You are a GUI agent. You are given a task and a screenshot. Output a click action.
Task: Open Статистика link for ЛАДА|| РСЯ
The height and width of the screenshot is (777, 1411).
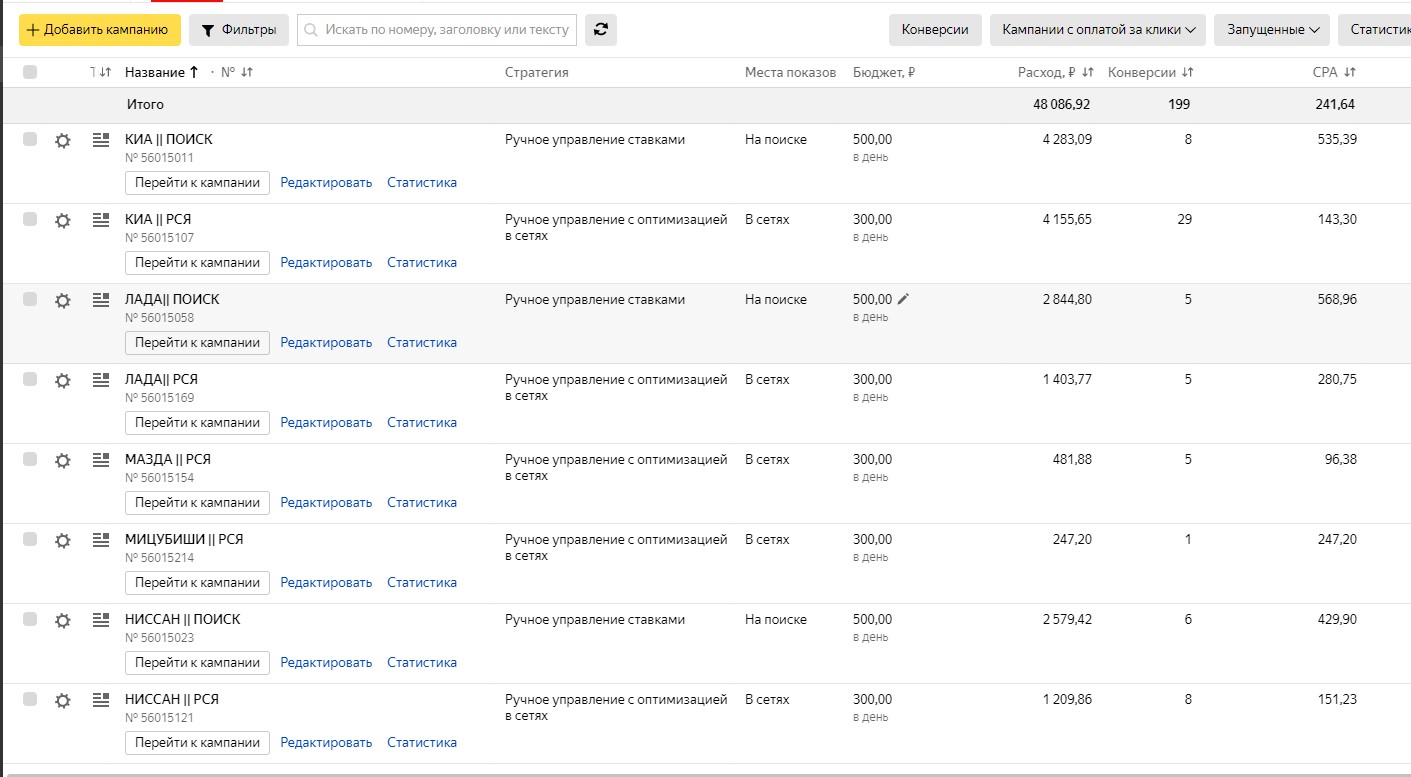(422, 422)
